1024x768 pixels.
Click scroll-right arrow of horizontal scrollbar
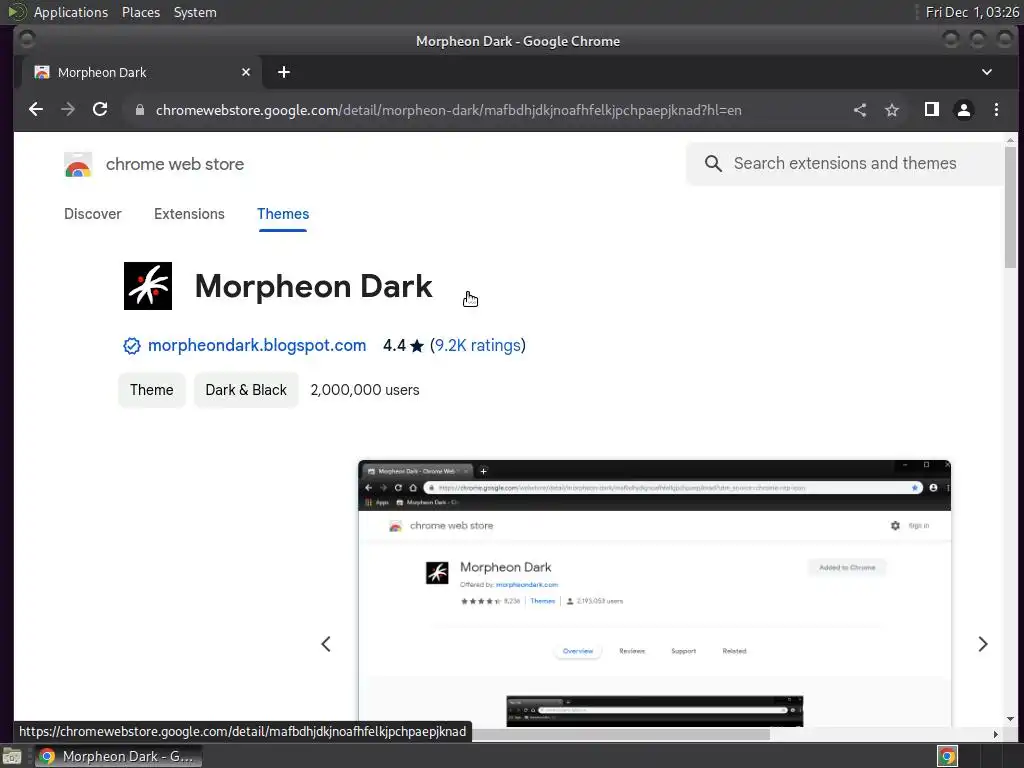tap(995, 734)
